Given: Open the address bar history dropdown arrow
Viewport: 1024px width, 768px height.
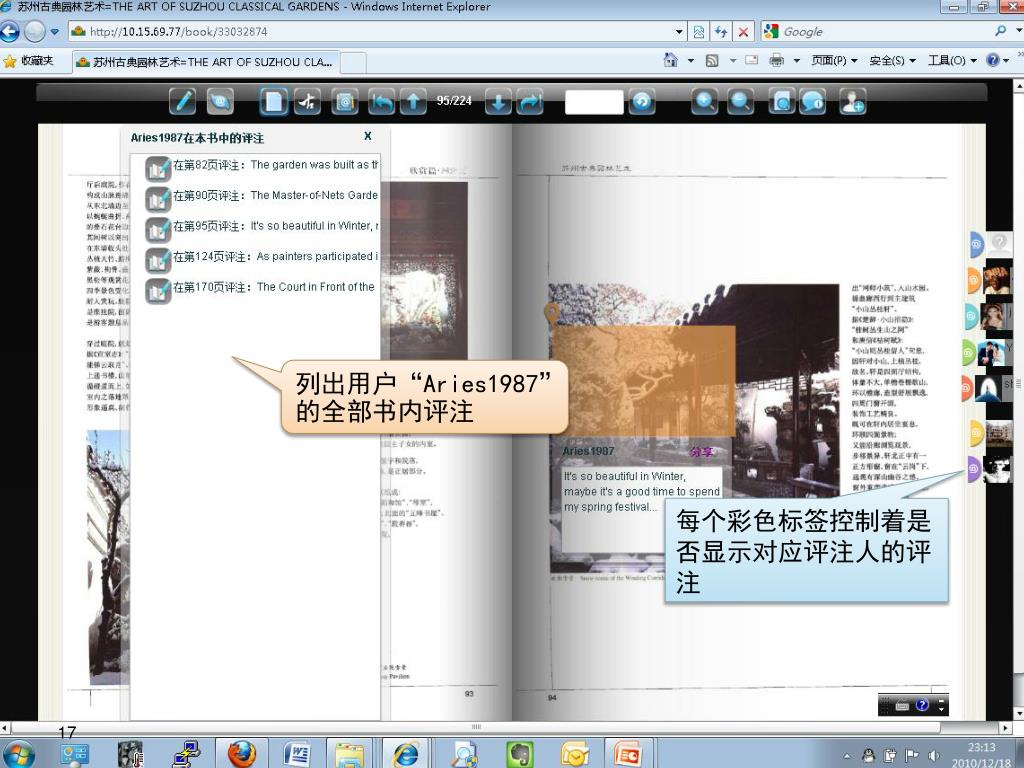Looking at the screenshot, I should pyautogui.click(x=680, y=32).
